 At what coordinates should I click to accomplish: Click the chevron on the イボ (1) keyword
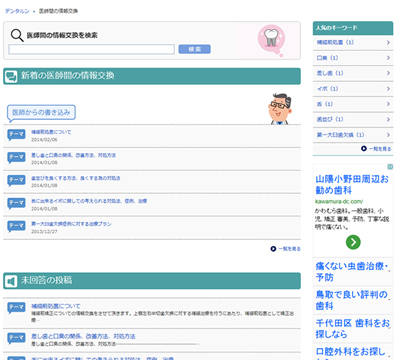pos(388,89)
